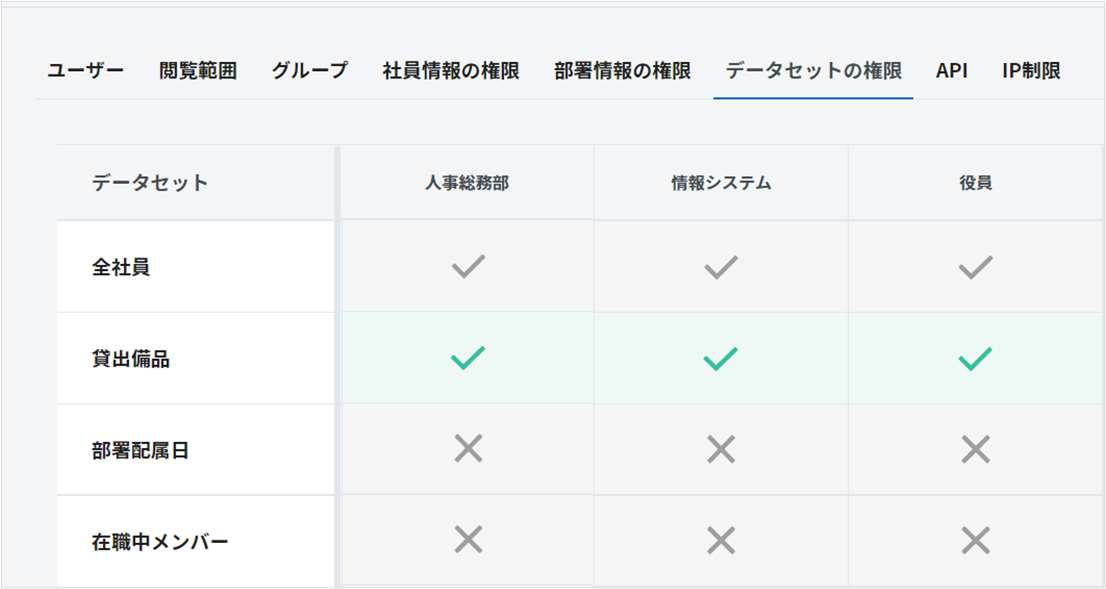
Task: Click X icon for 部署配属日 under 情報システム
Action: (721, 450)
